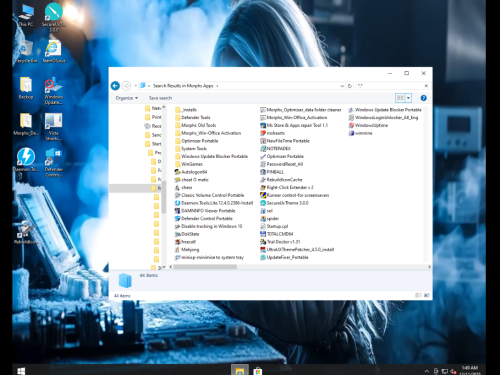Click the Explorer back arrow button
This screenshot has height=375, width=500.
pos(115,86)
